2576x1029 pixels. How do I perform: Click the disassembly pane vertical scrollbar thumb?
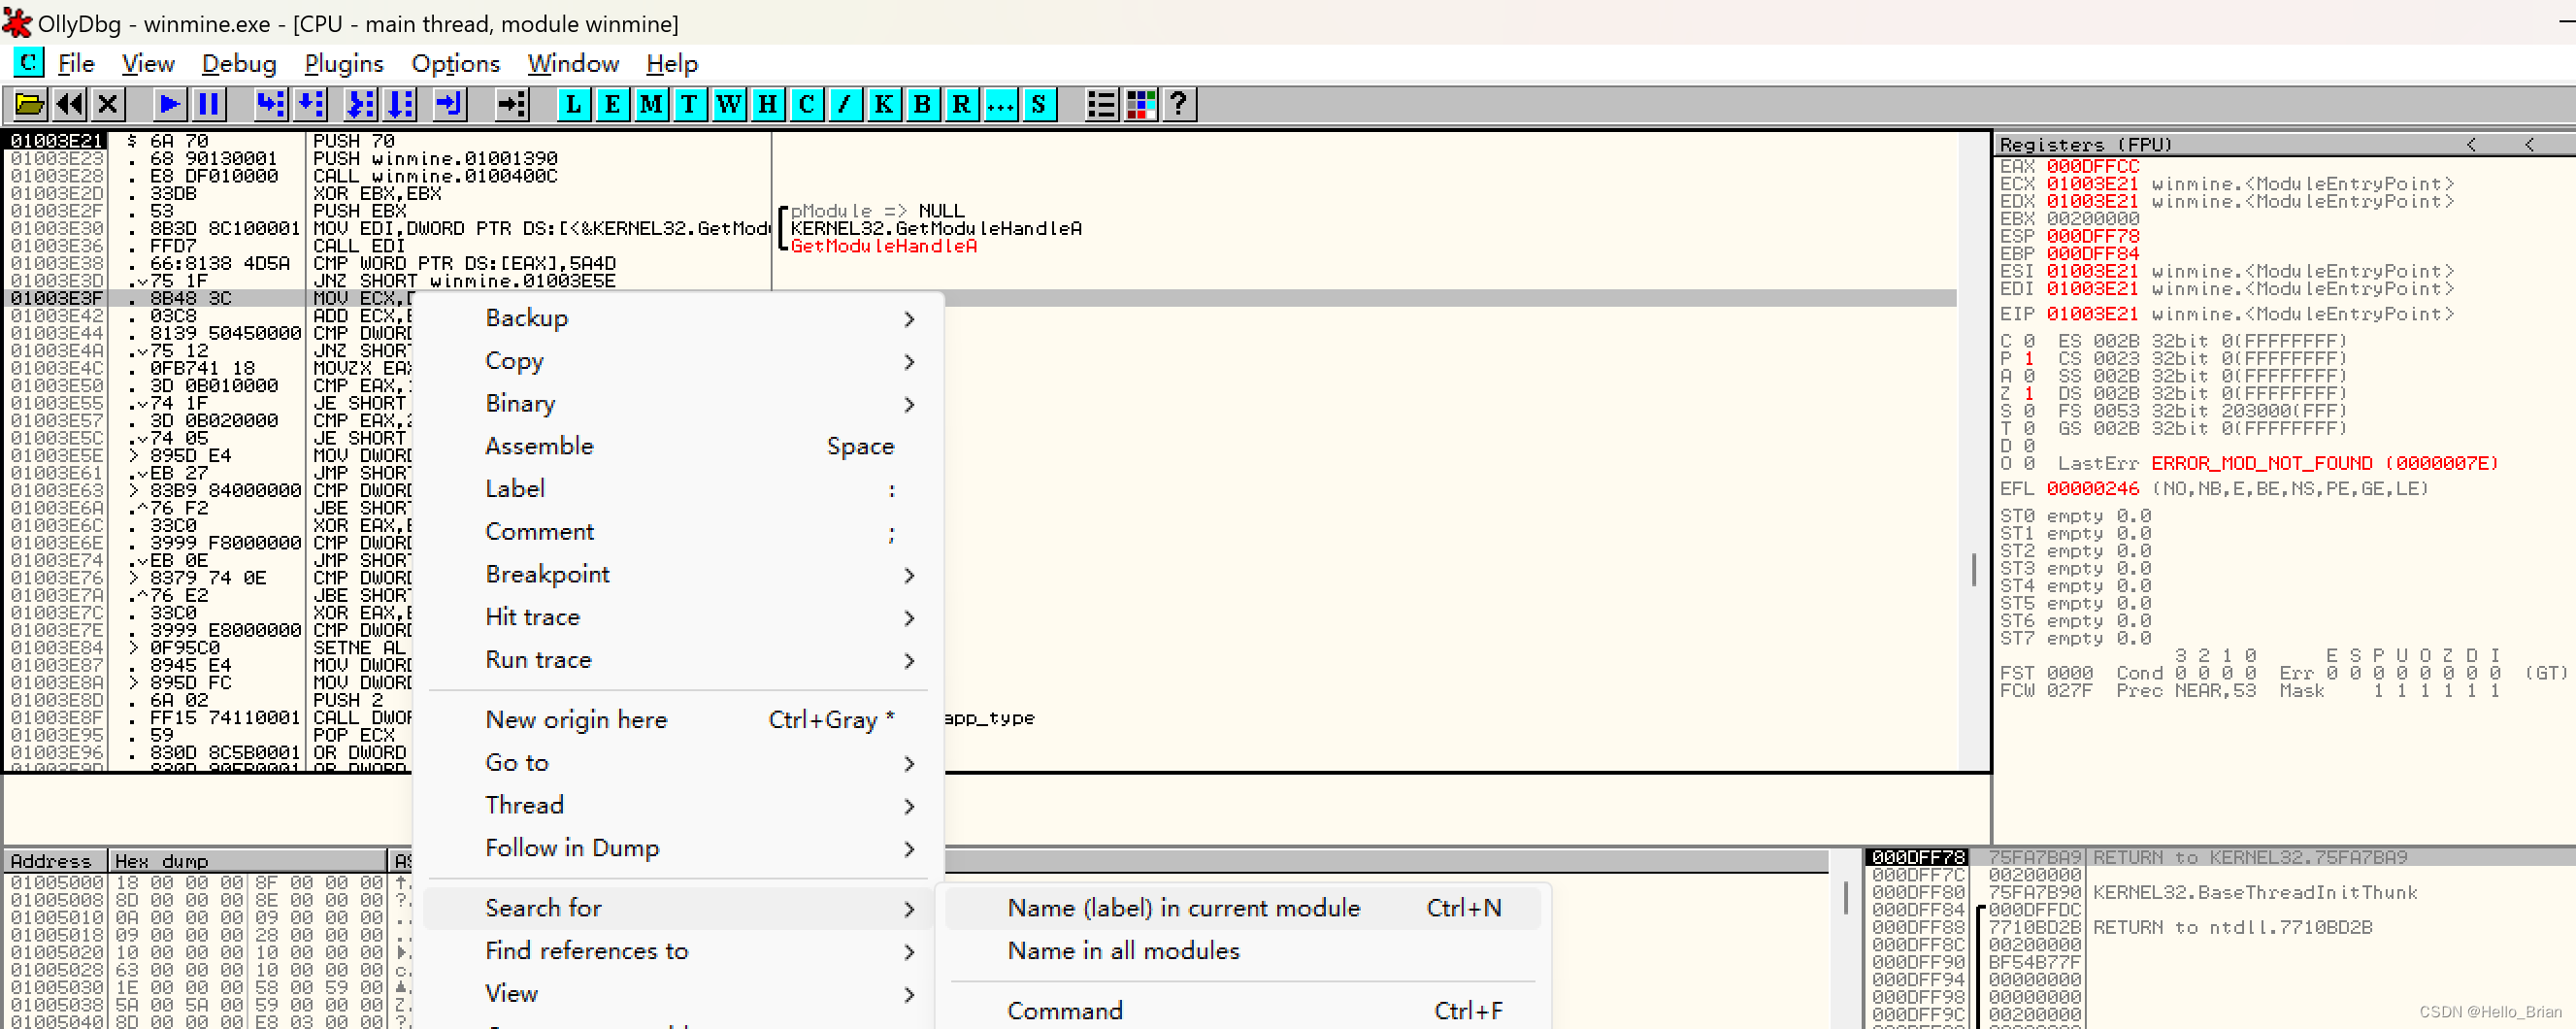tap(1973, 570)
